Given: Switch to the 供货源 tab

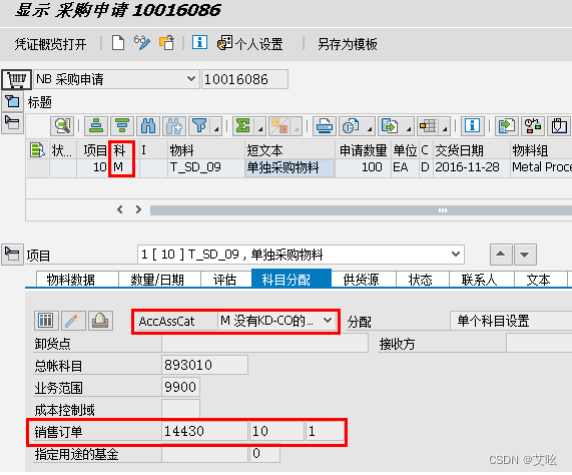Looking at the screenshot, I should pyautogui.click(x=364, y=279).
